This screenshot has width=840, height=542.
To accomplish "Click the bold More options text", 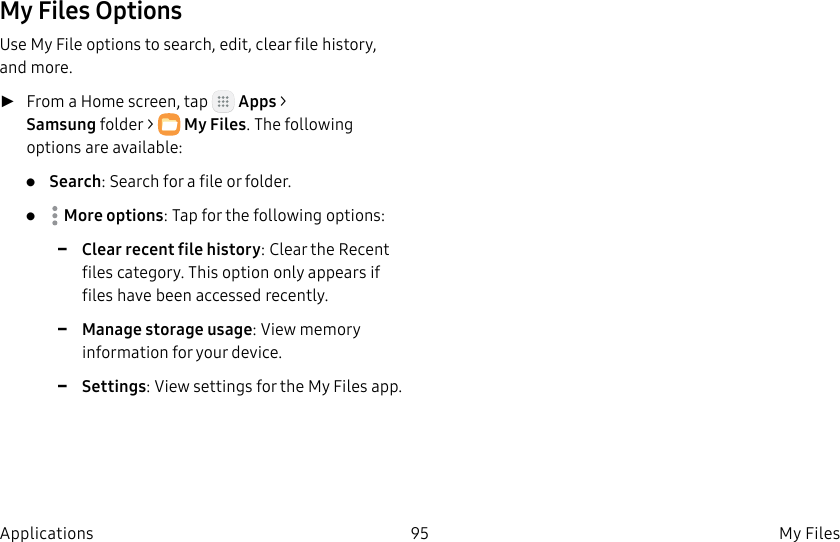I will pyautogui.click(x=113, y=216).
